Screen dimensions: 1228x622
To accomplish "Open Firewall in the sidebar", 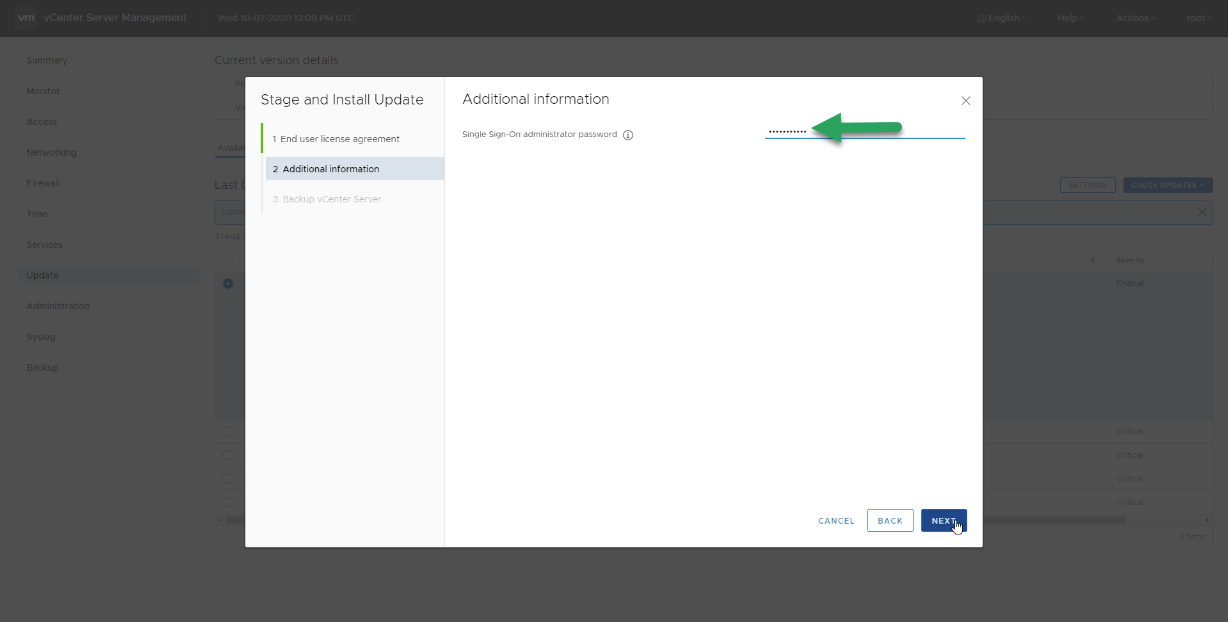I will (x=43, y=183).
